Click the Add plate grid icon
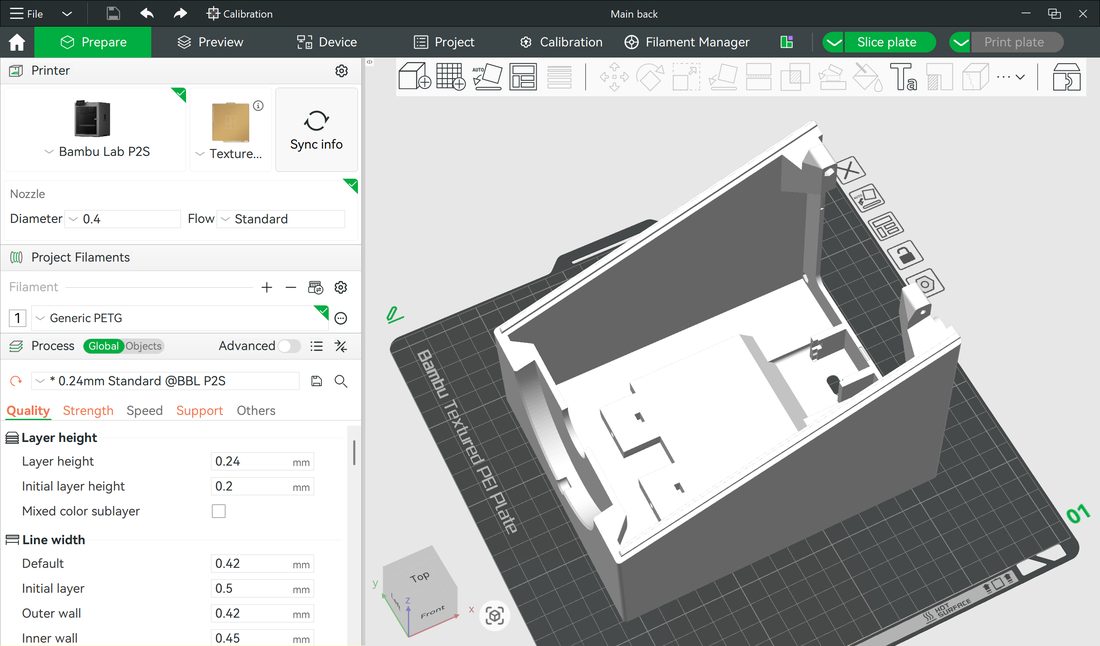Viewport: 1100px width, 646px height. pos(450,76)
